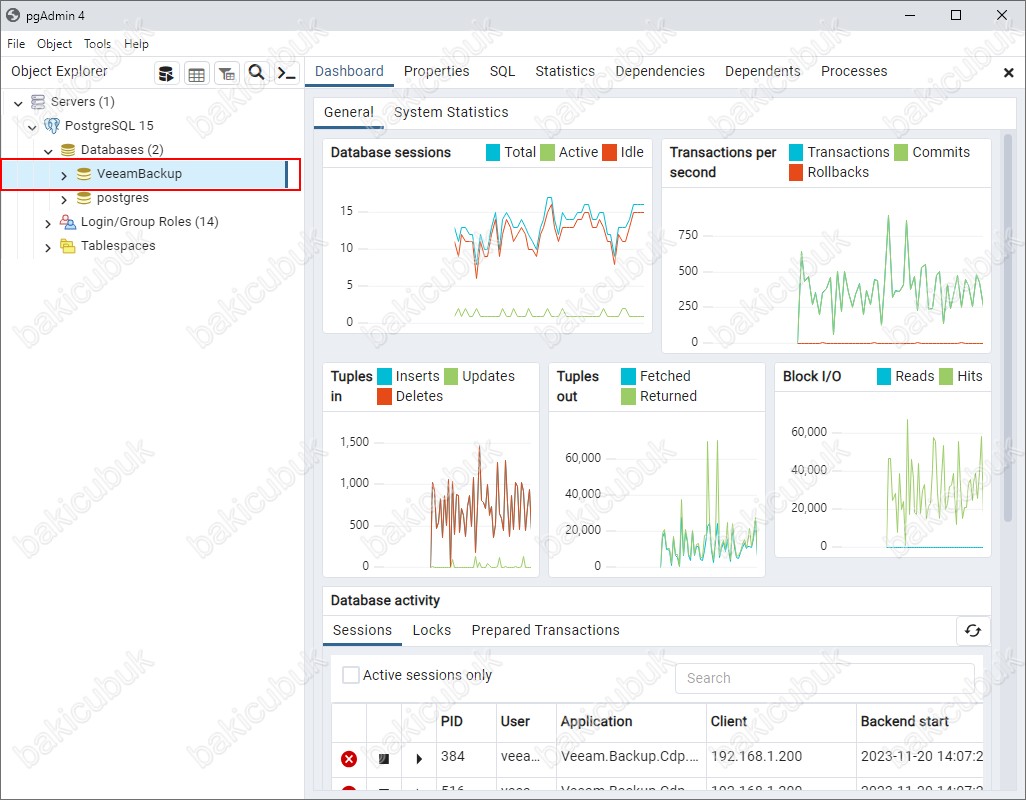Select the postgres database label
The height and width of the screenshot is (800, 1026).
click(123, 198)
